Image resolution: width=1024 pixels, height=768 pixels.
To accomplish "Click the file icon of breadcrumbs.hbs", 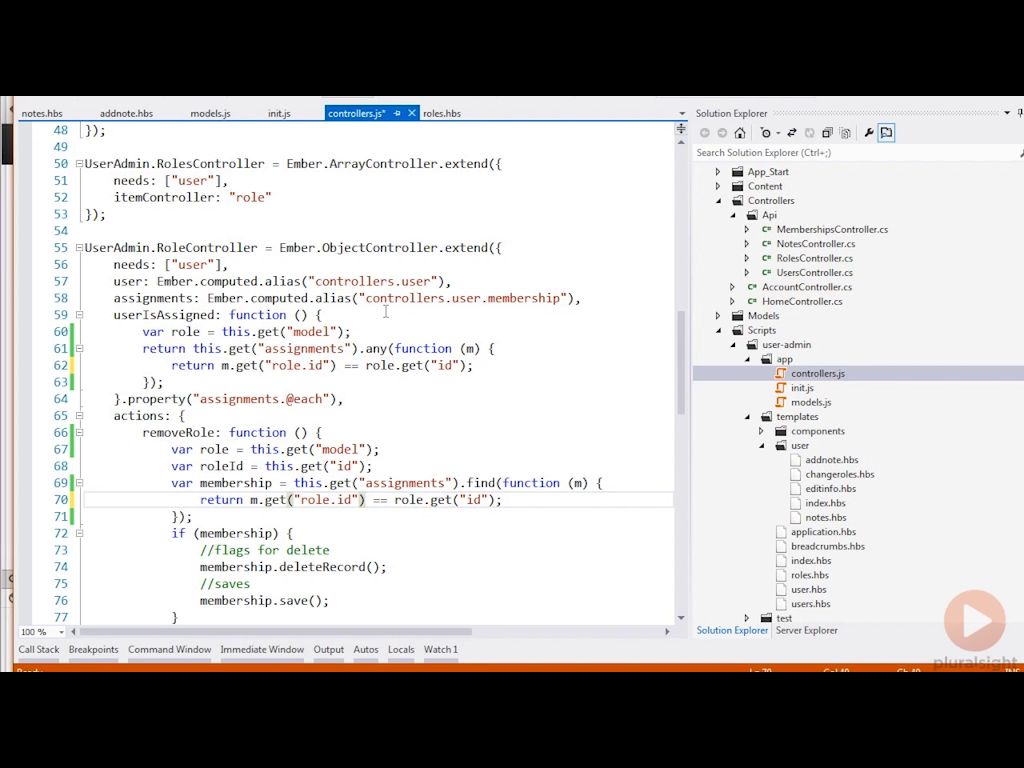I will (780, 546).
